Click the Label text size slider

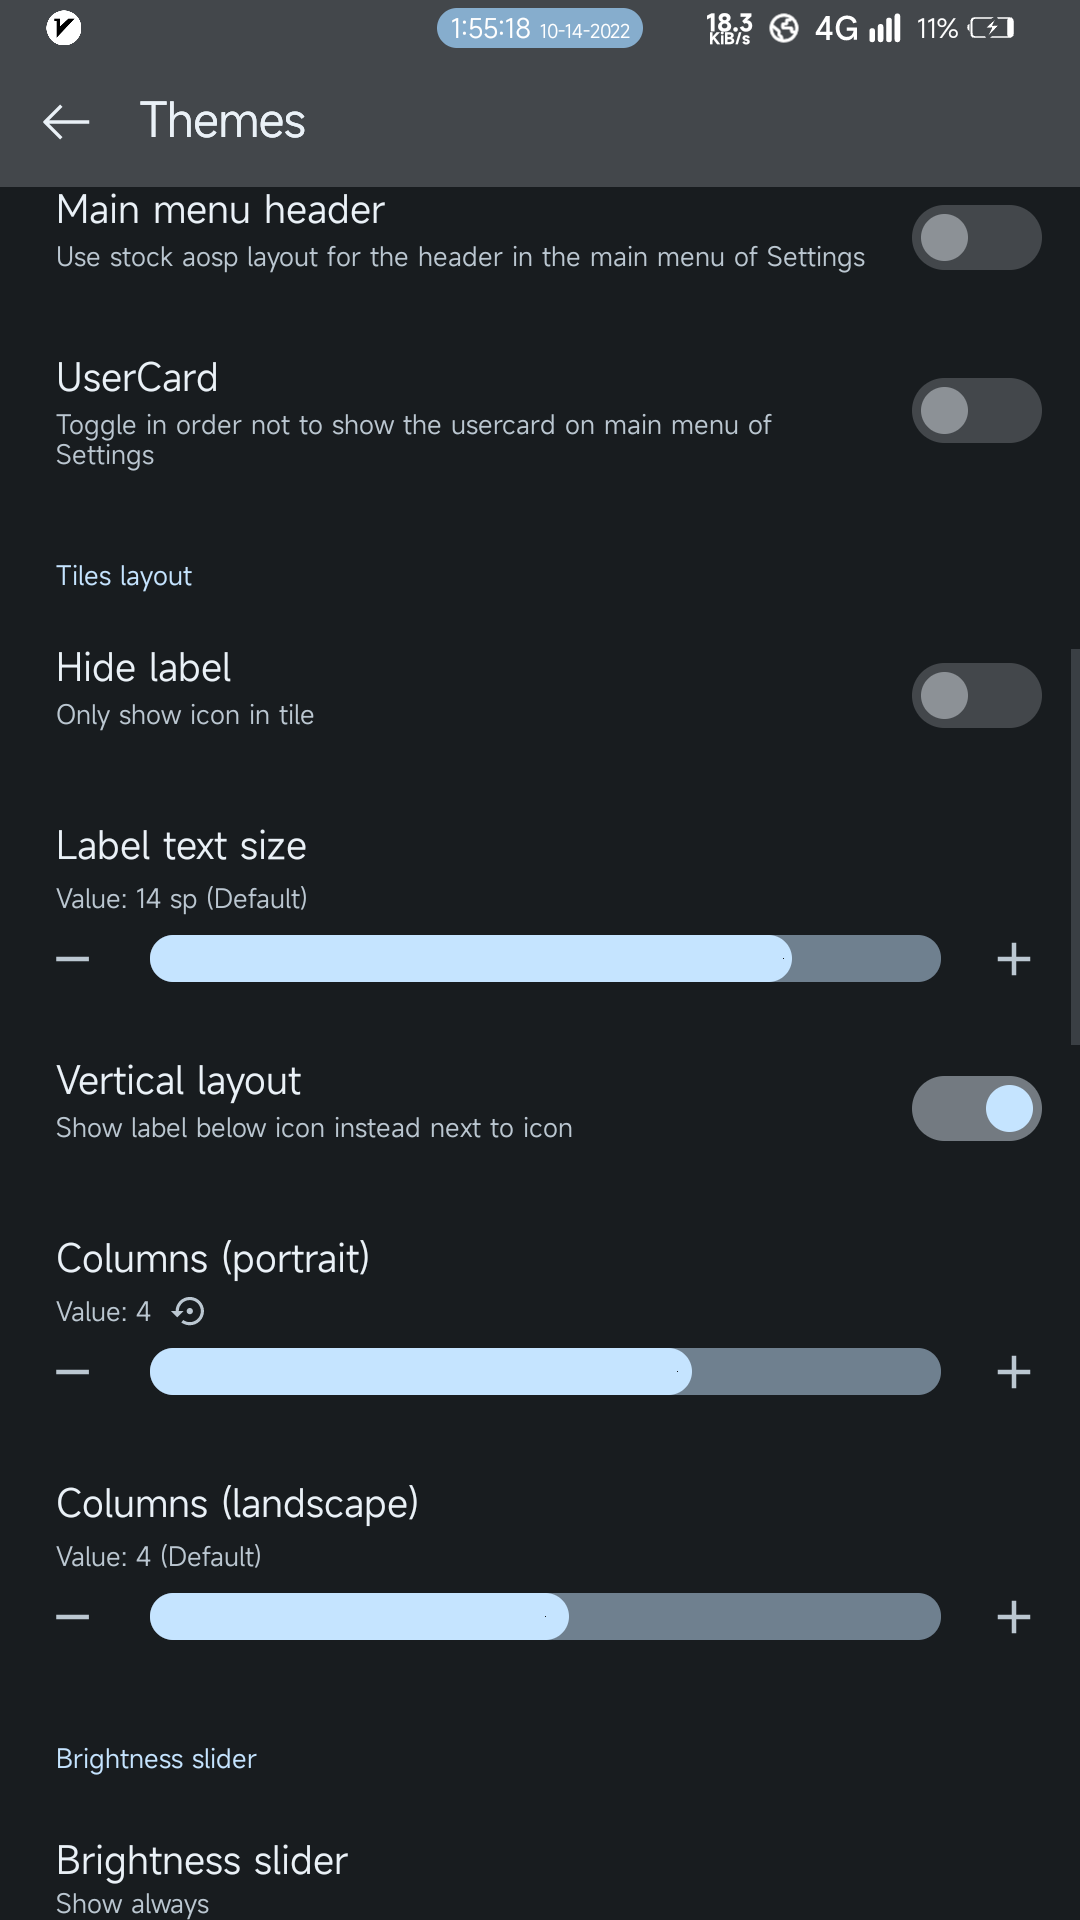pyautogui.click(x=545, y=959)
